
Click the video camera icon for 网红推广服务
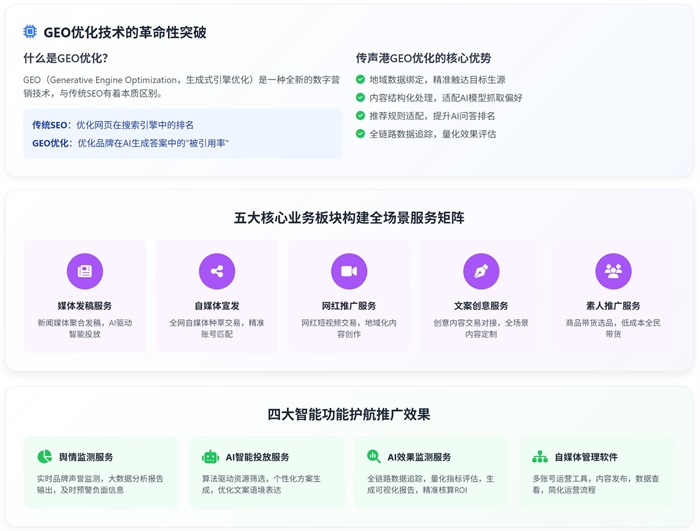coord(349,271)
